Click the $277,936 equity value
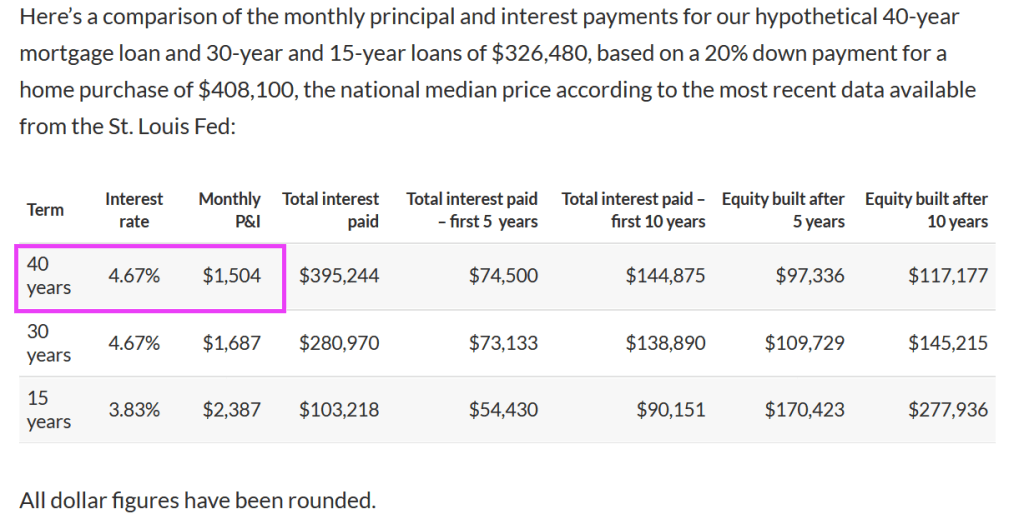This screenshot has width=1024, height=519. pos(947,410)
